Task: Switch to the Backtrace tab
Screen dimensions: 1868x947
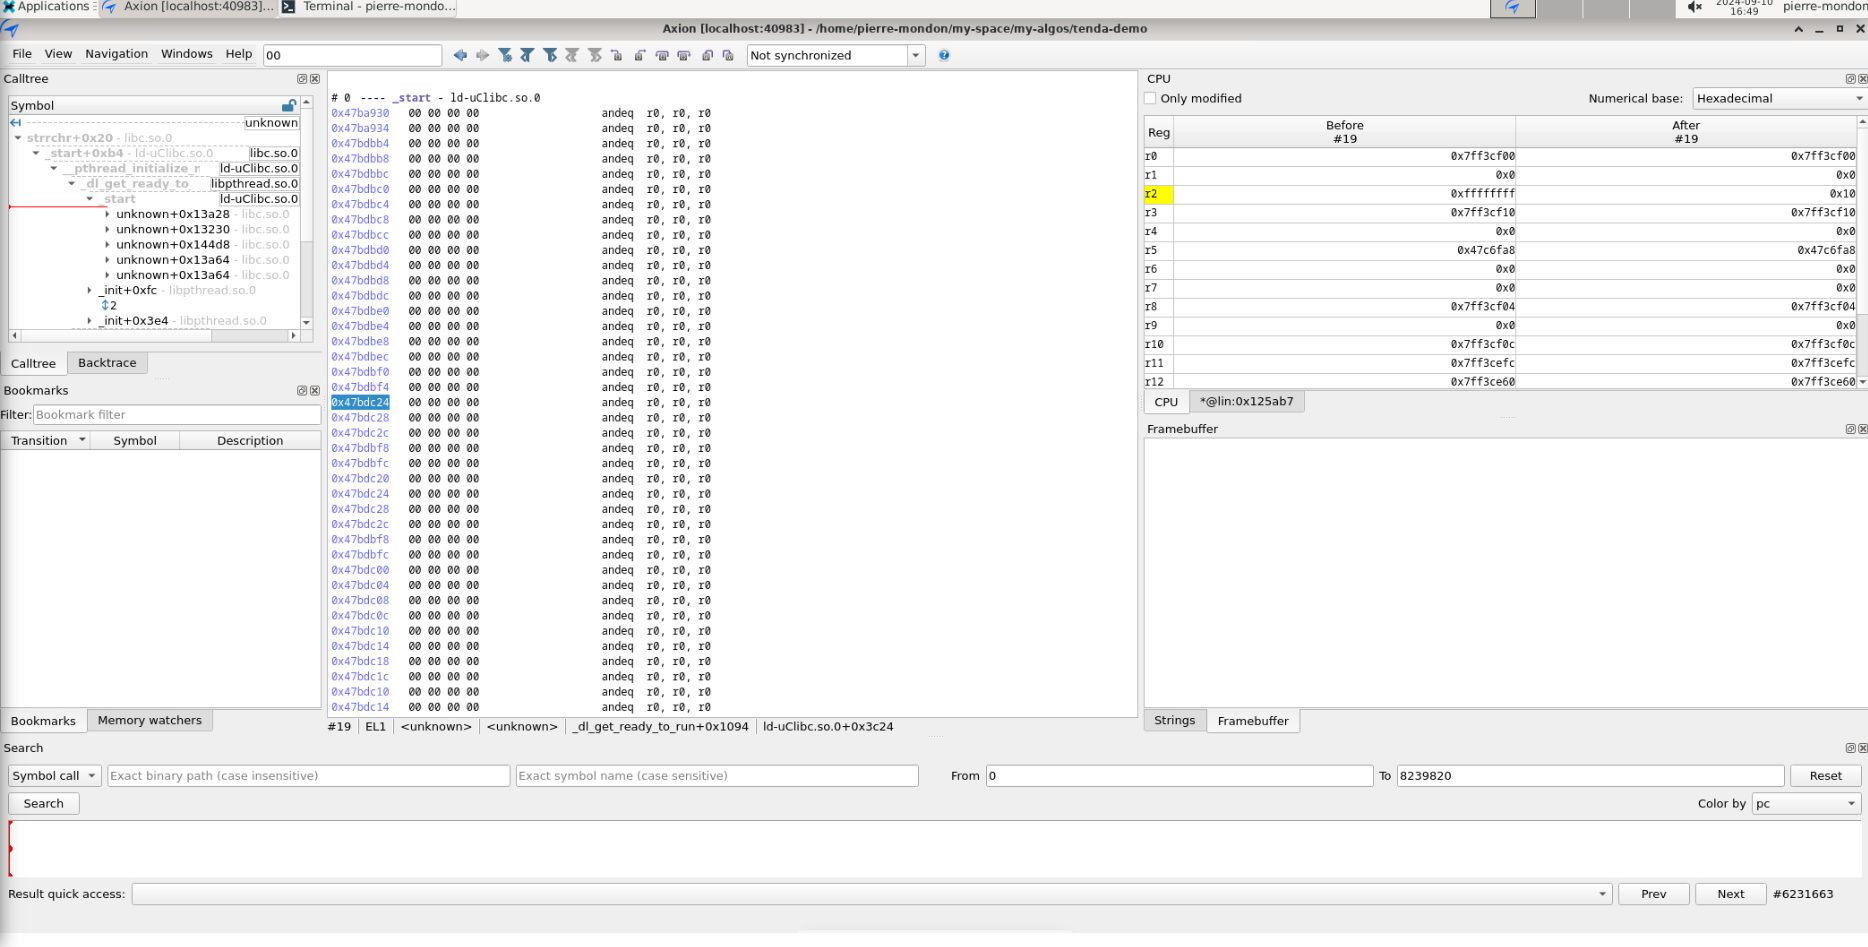Action: [x=107, y=363]
